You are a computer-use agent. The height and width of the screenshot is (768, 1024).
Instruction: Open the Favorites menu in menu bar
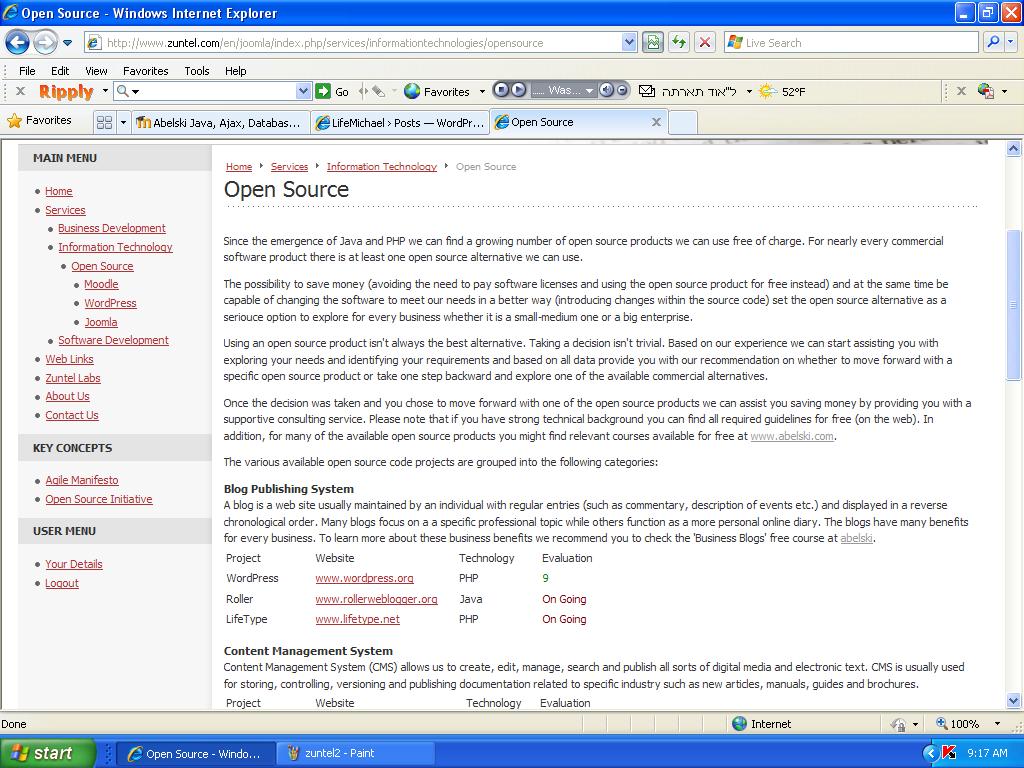click(146, 71)
